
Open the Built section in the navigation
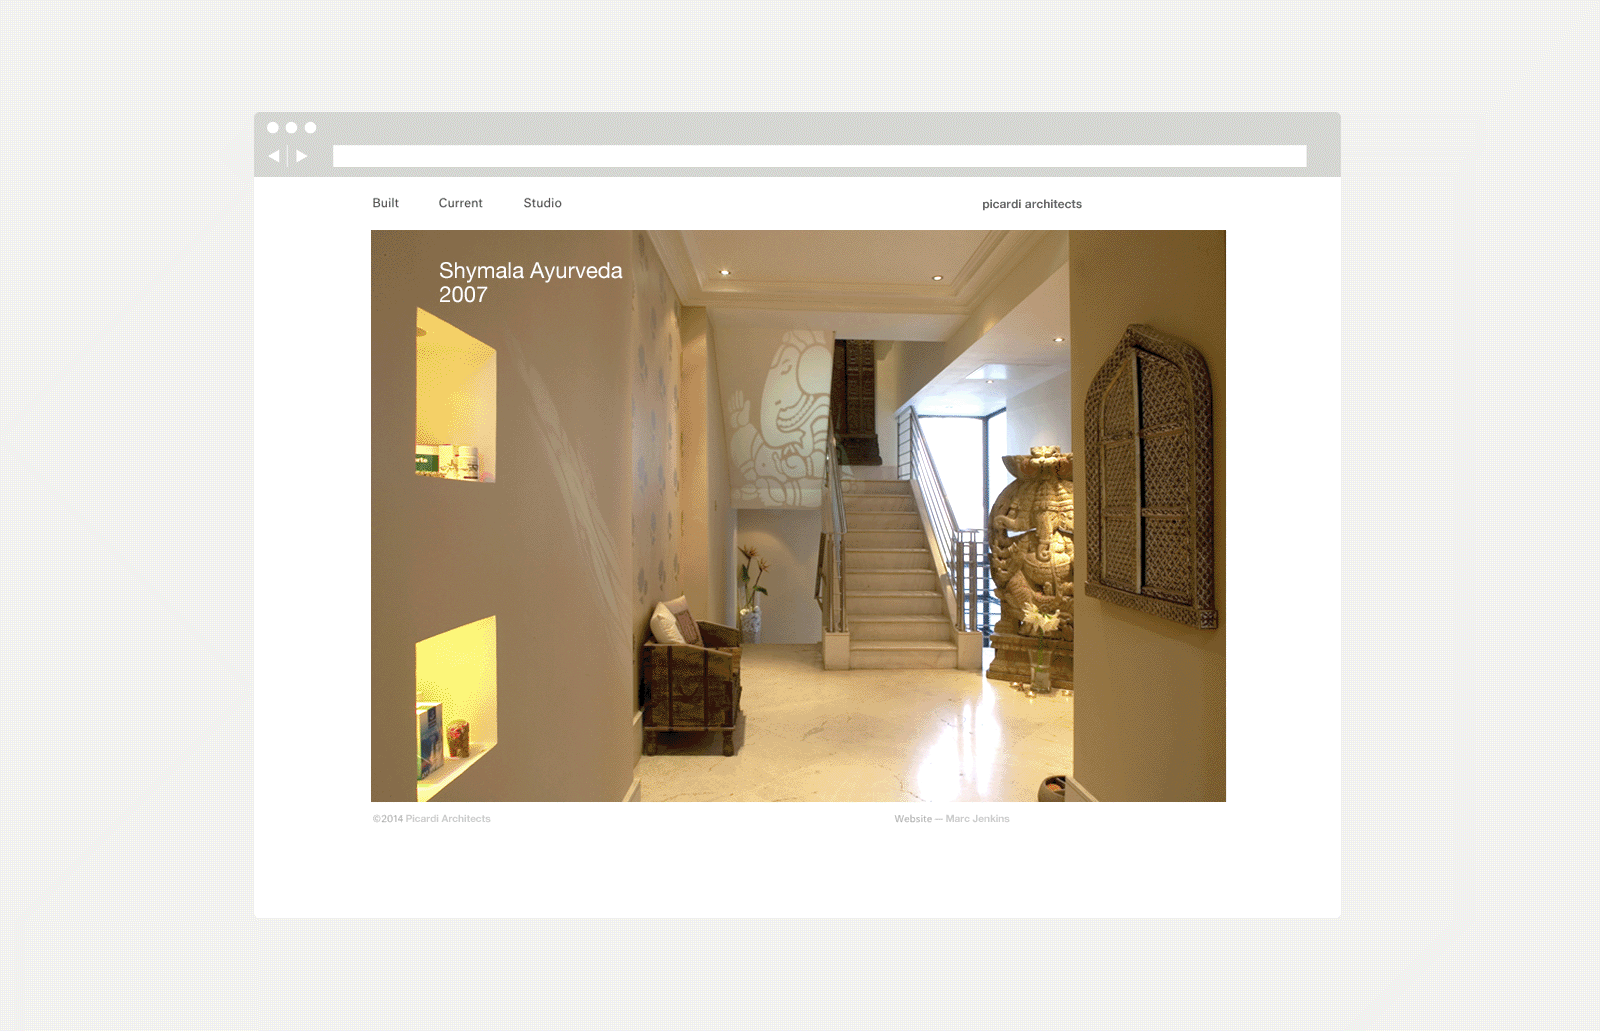point(385,203)
